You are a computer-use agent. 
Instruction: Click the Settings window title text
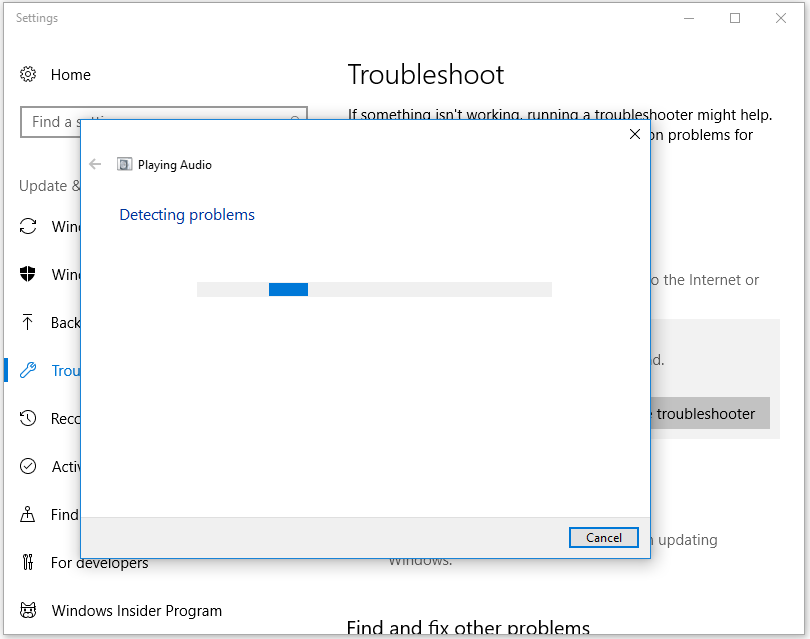pos(37,18)
